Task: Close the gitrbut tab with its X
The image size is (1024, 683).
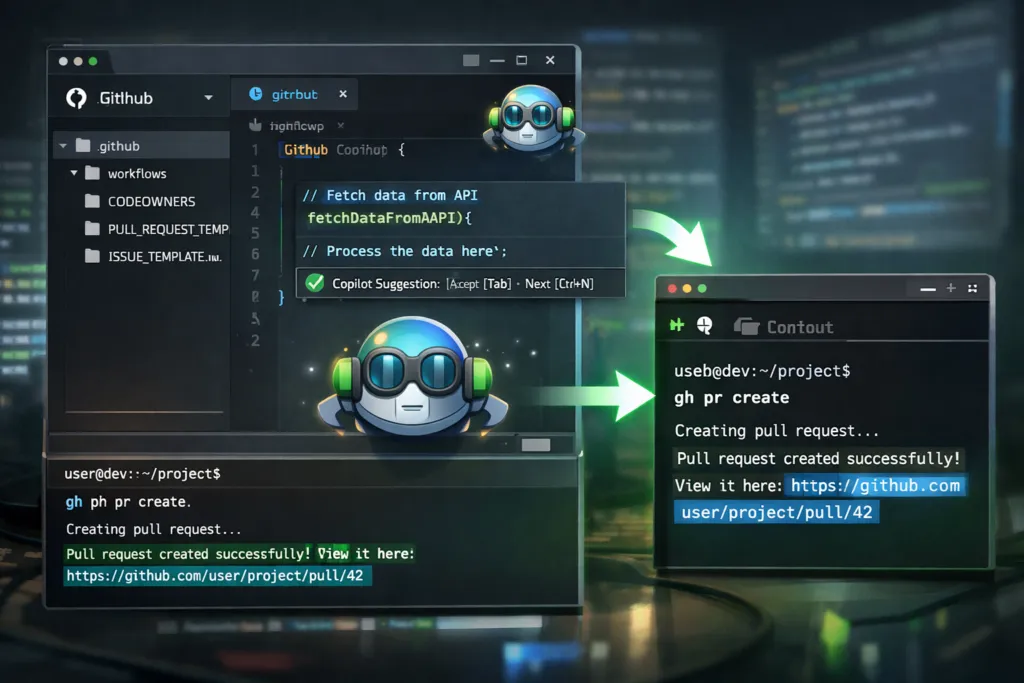Action: pyautogui.click(x=343, y=94)
